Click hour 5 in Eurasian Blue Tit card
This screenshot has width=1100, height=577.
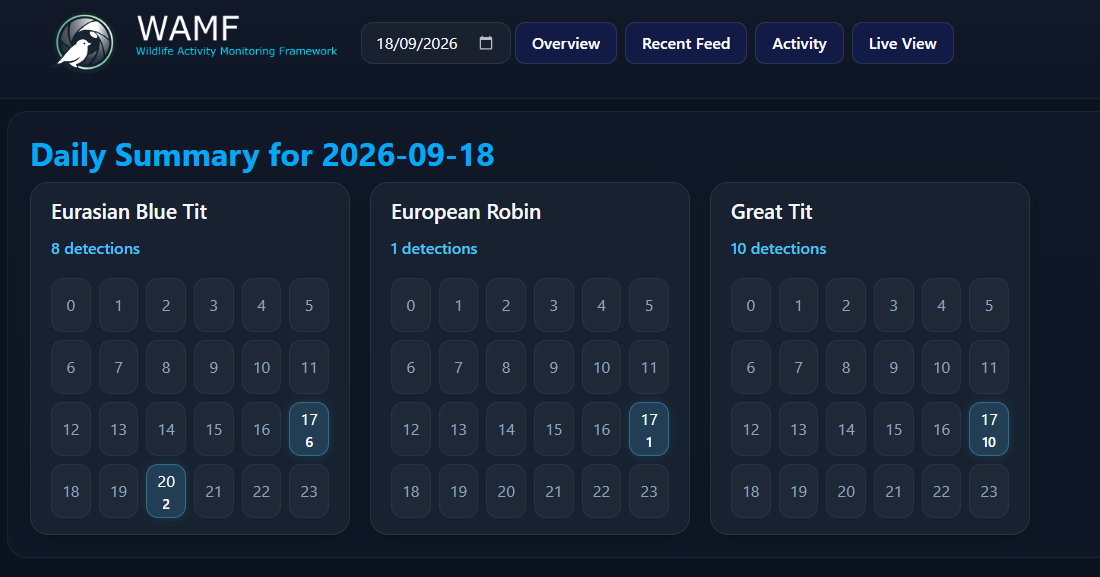coord(309,305)
